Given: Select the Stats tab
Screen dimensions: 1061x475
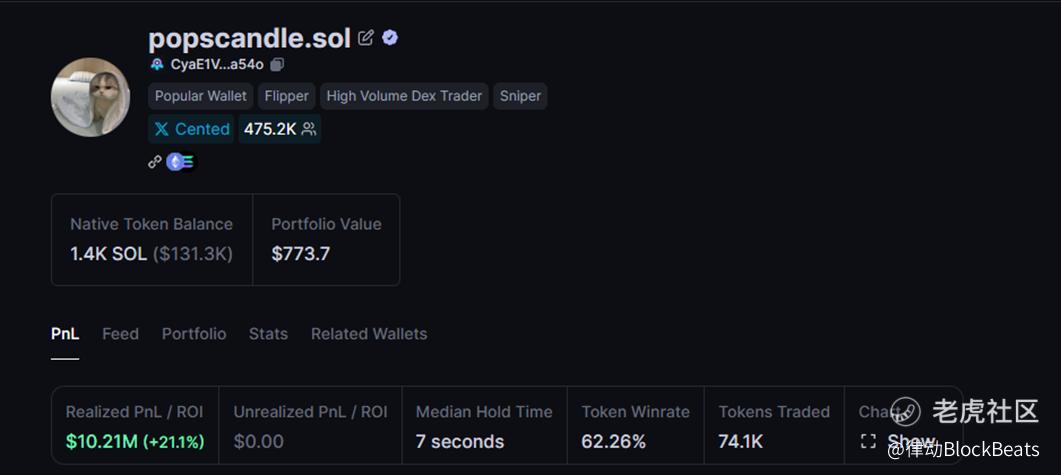Looking at the screenshot, I should [268, 334].
